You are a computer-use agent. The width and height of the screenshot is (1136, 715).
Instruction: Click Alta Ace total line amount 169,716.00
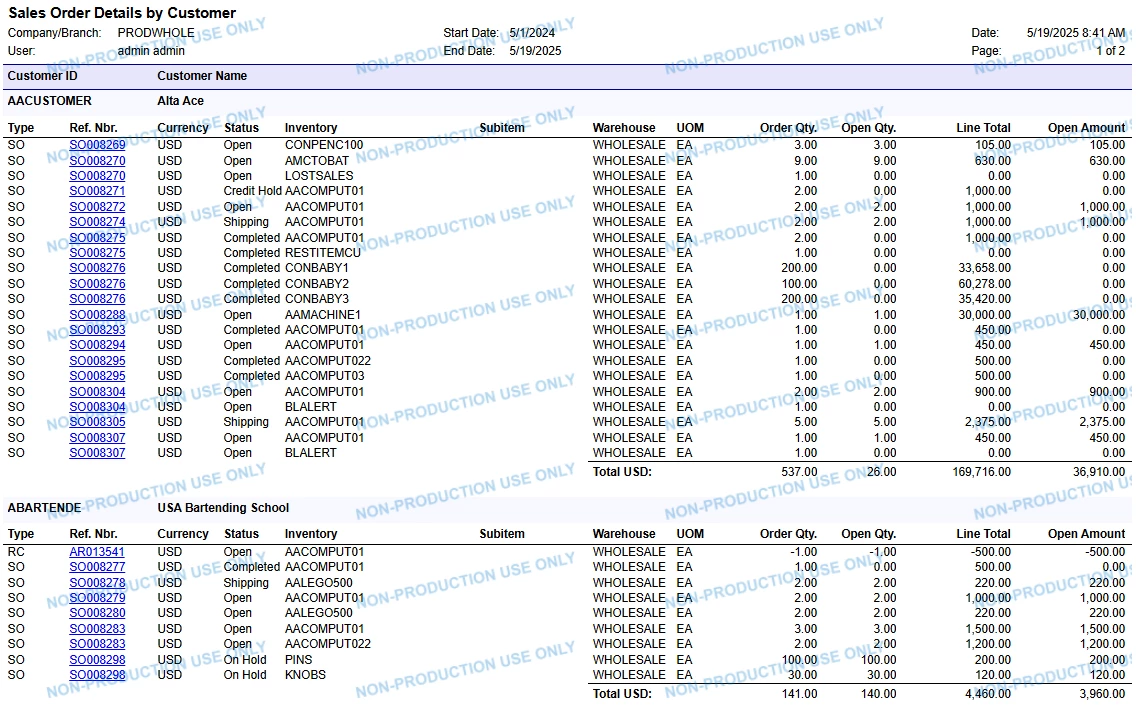(982, 472)
